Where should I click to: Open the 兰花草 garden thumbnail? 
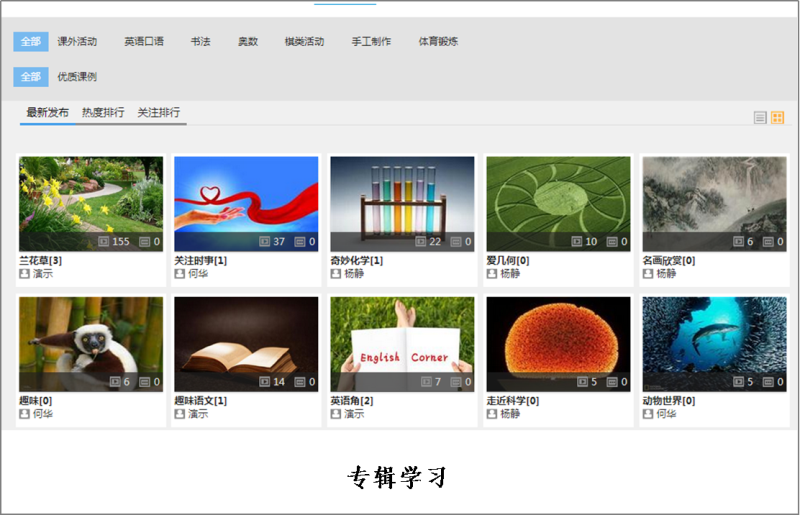(x=91, y=204)
